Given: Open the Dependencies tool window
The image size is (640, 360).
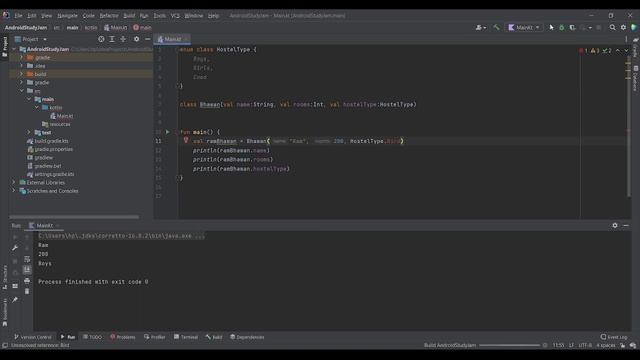Looking at the screenshot, I should 247,337.
